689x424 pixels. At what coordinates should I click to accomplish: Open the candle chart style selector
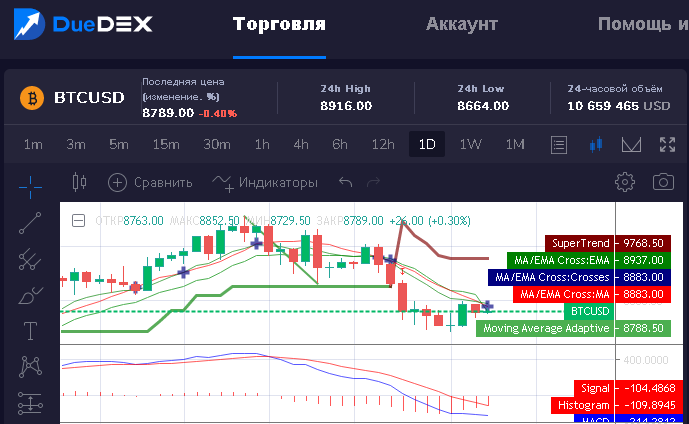80,182
